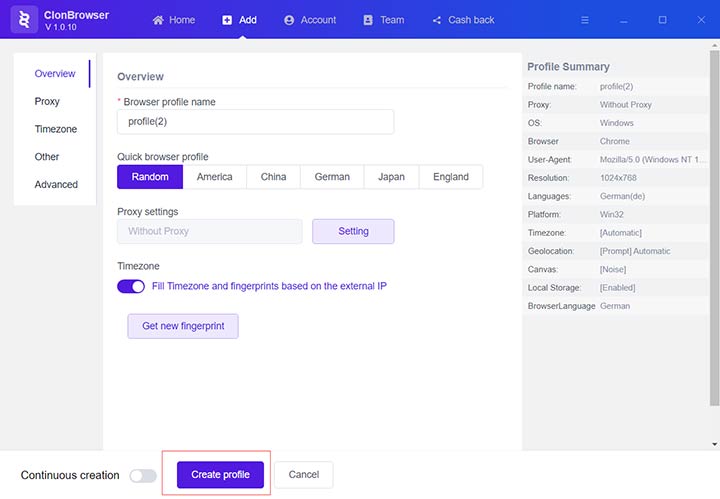Select the Japan quick profile

(x=391, y=177)
